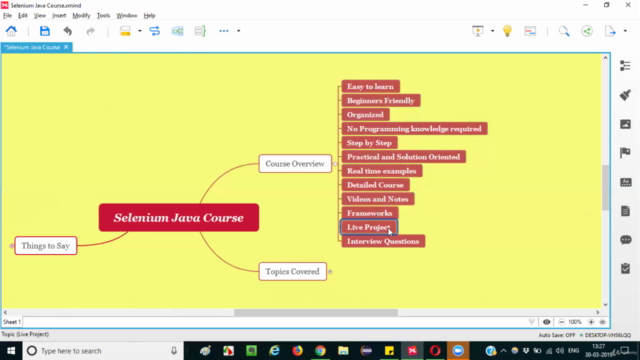
Task: Open the Comments panel in sidebar
Action: click(x=625, y=240)
